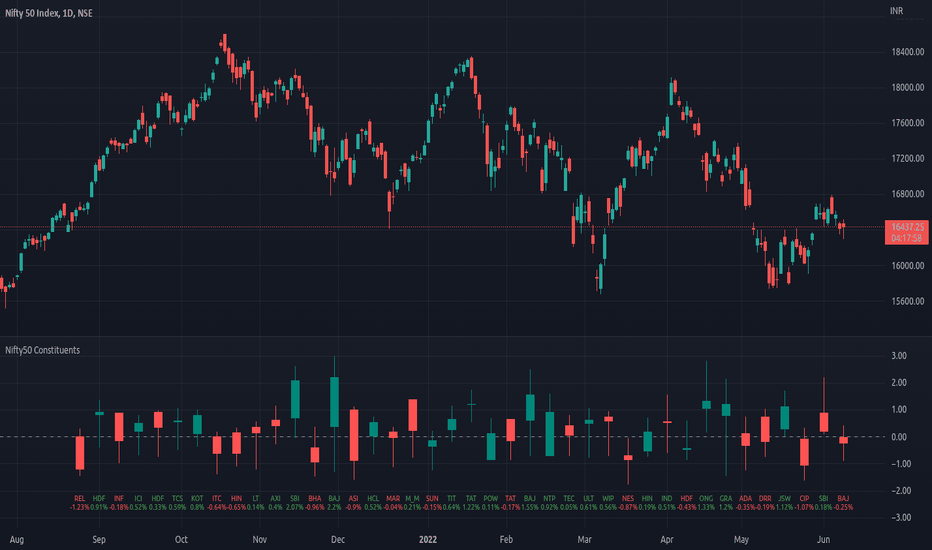Viewport: 932px width, 550px height.
Task: Select the SBI label showing 2.07%
Action: (295, 503)
